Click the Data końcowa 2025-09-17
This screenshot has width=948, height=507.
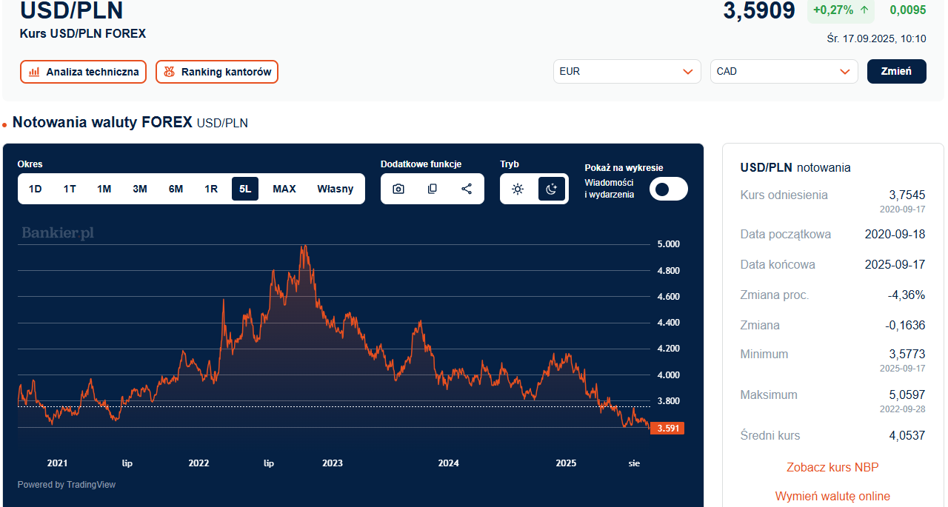tap(895, 265)
